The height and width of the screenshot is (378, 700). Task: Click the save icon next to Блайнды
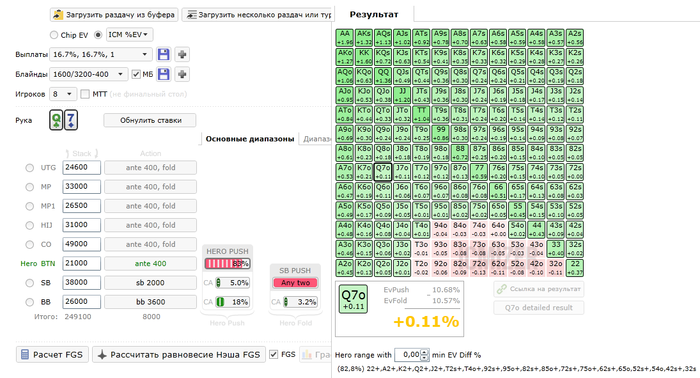(x=163, y=74)
